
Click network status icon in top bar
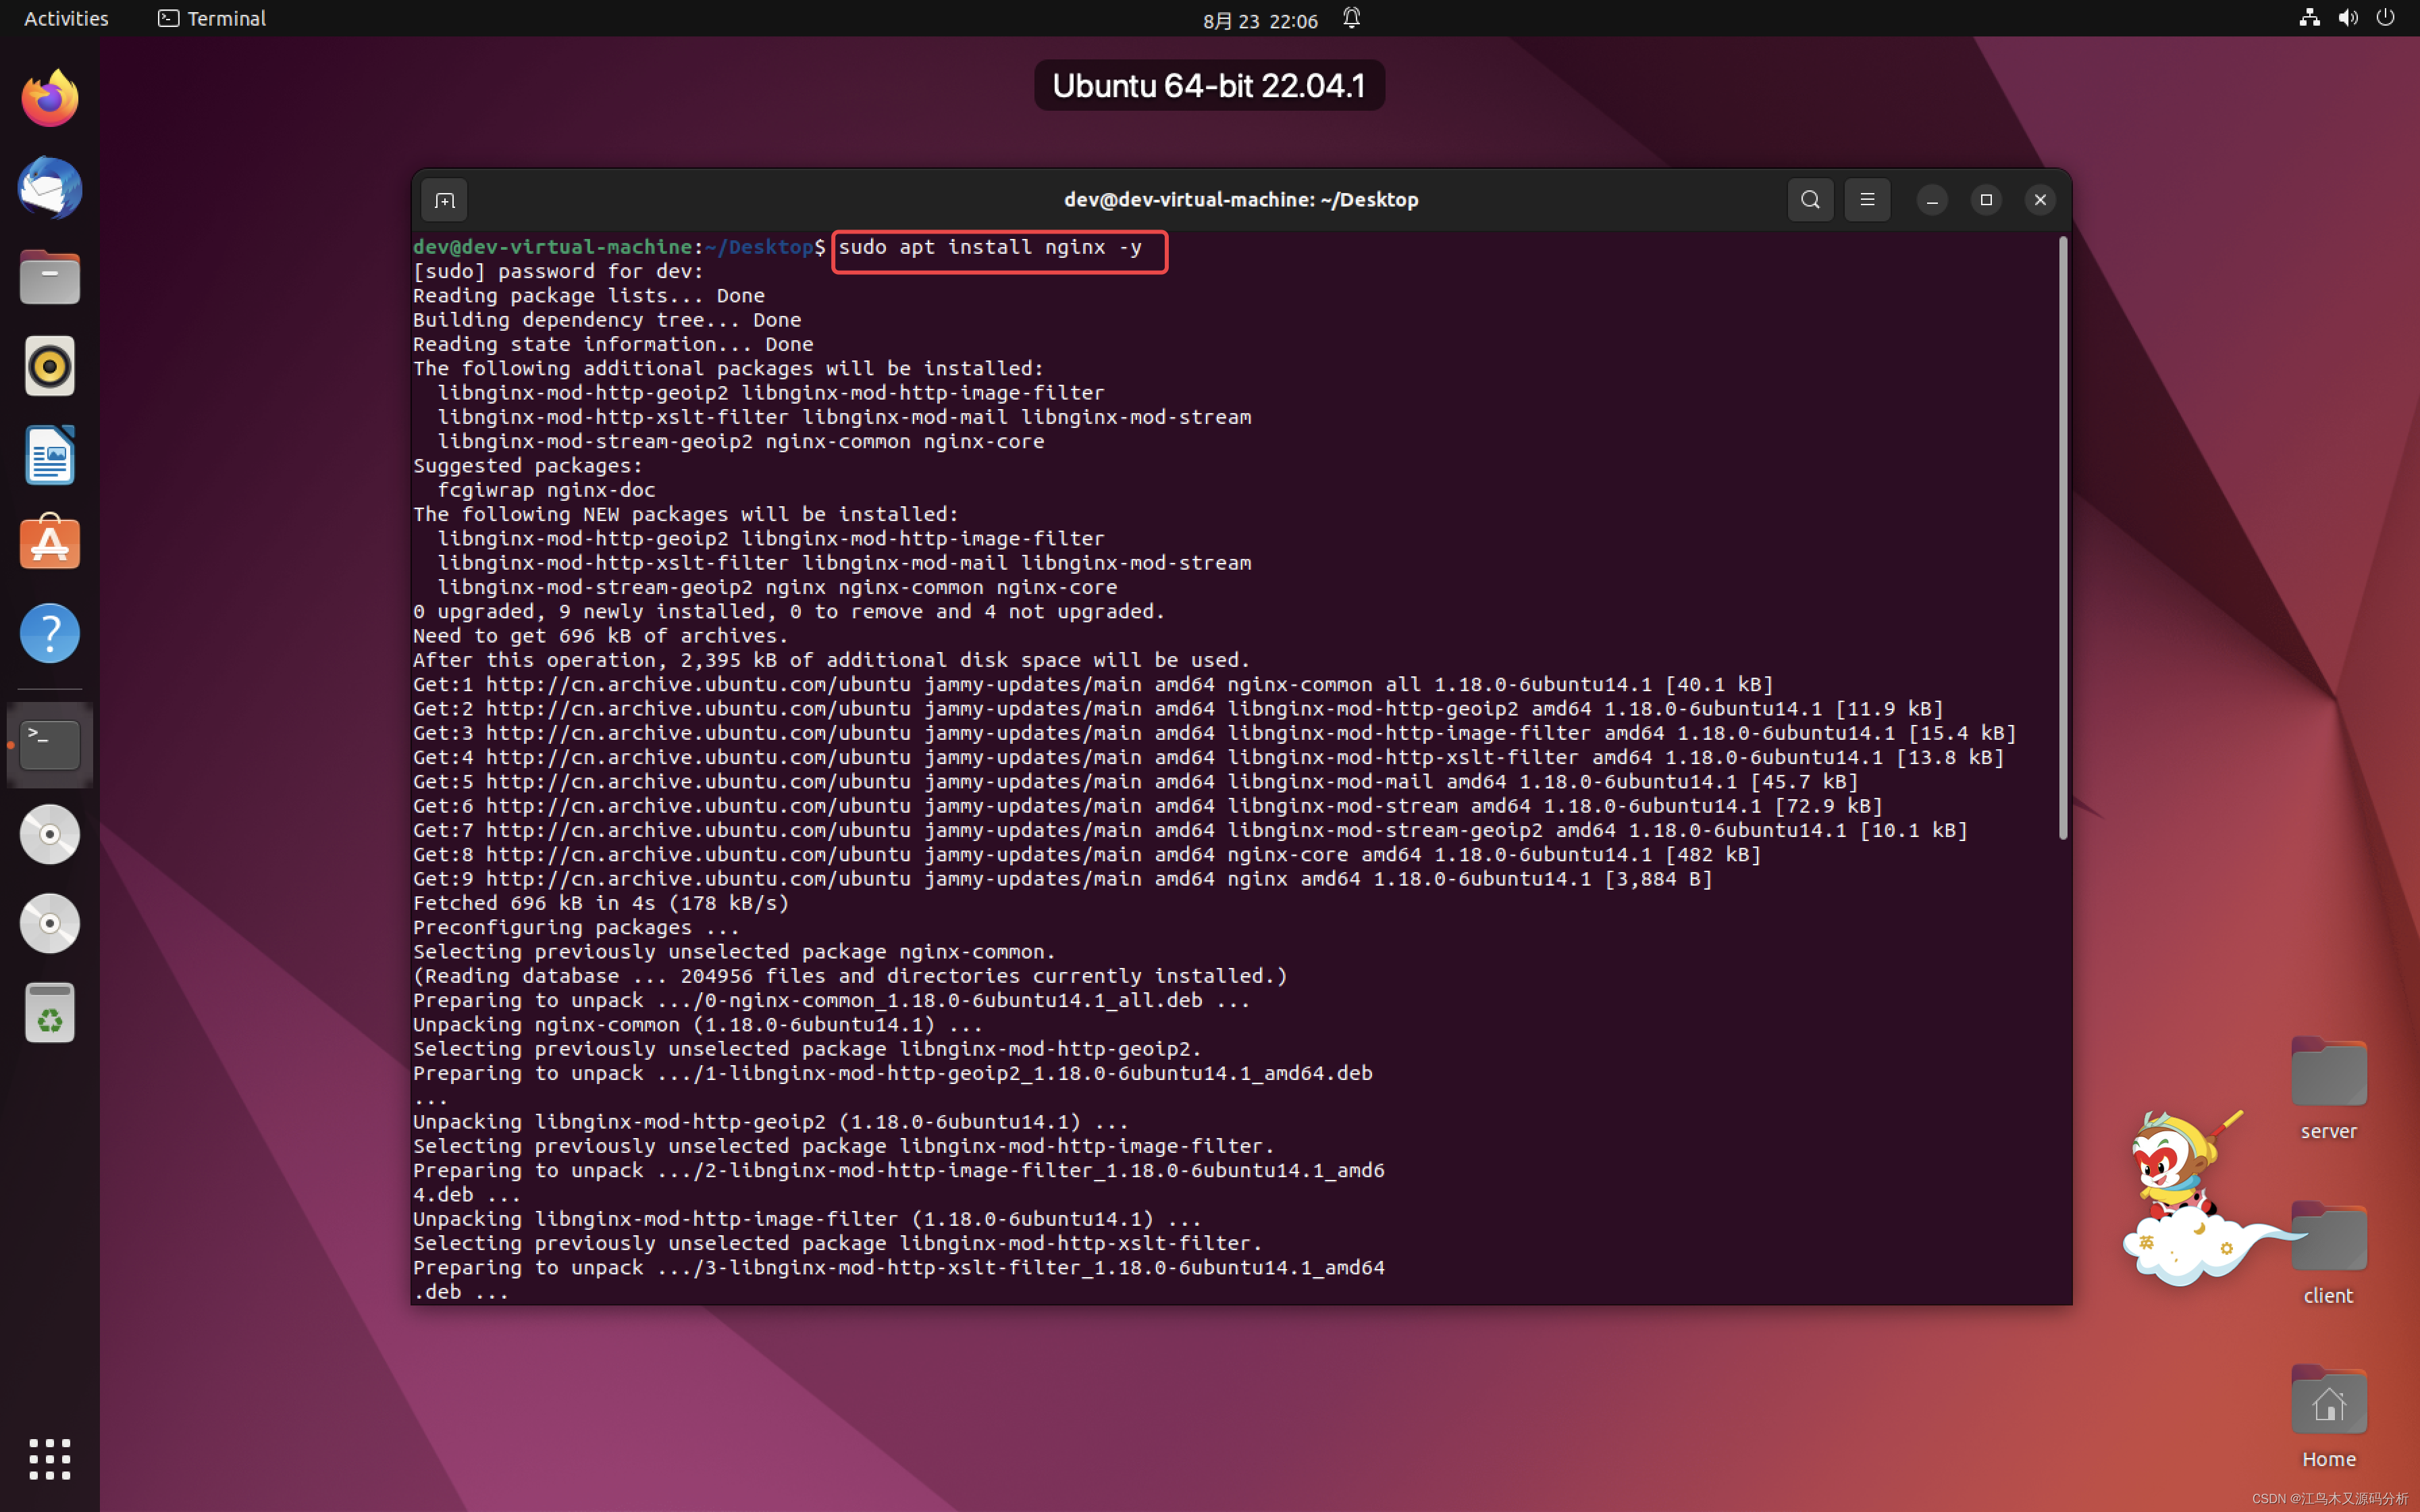[x=2309, y=18]
